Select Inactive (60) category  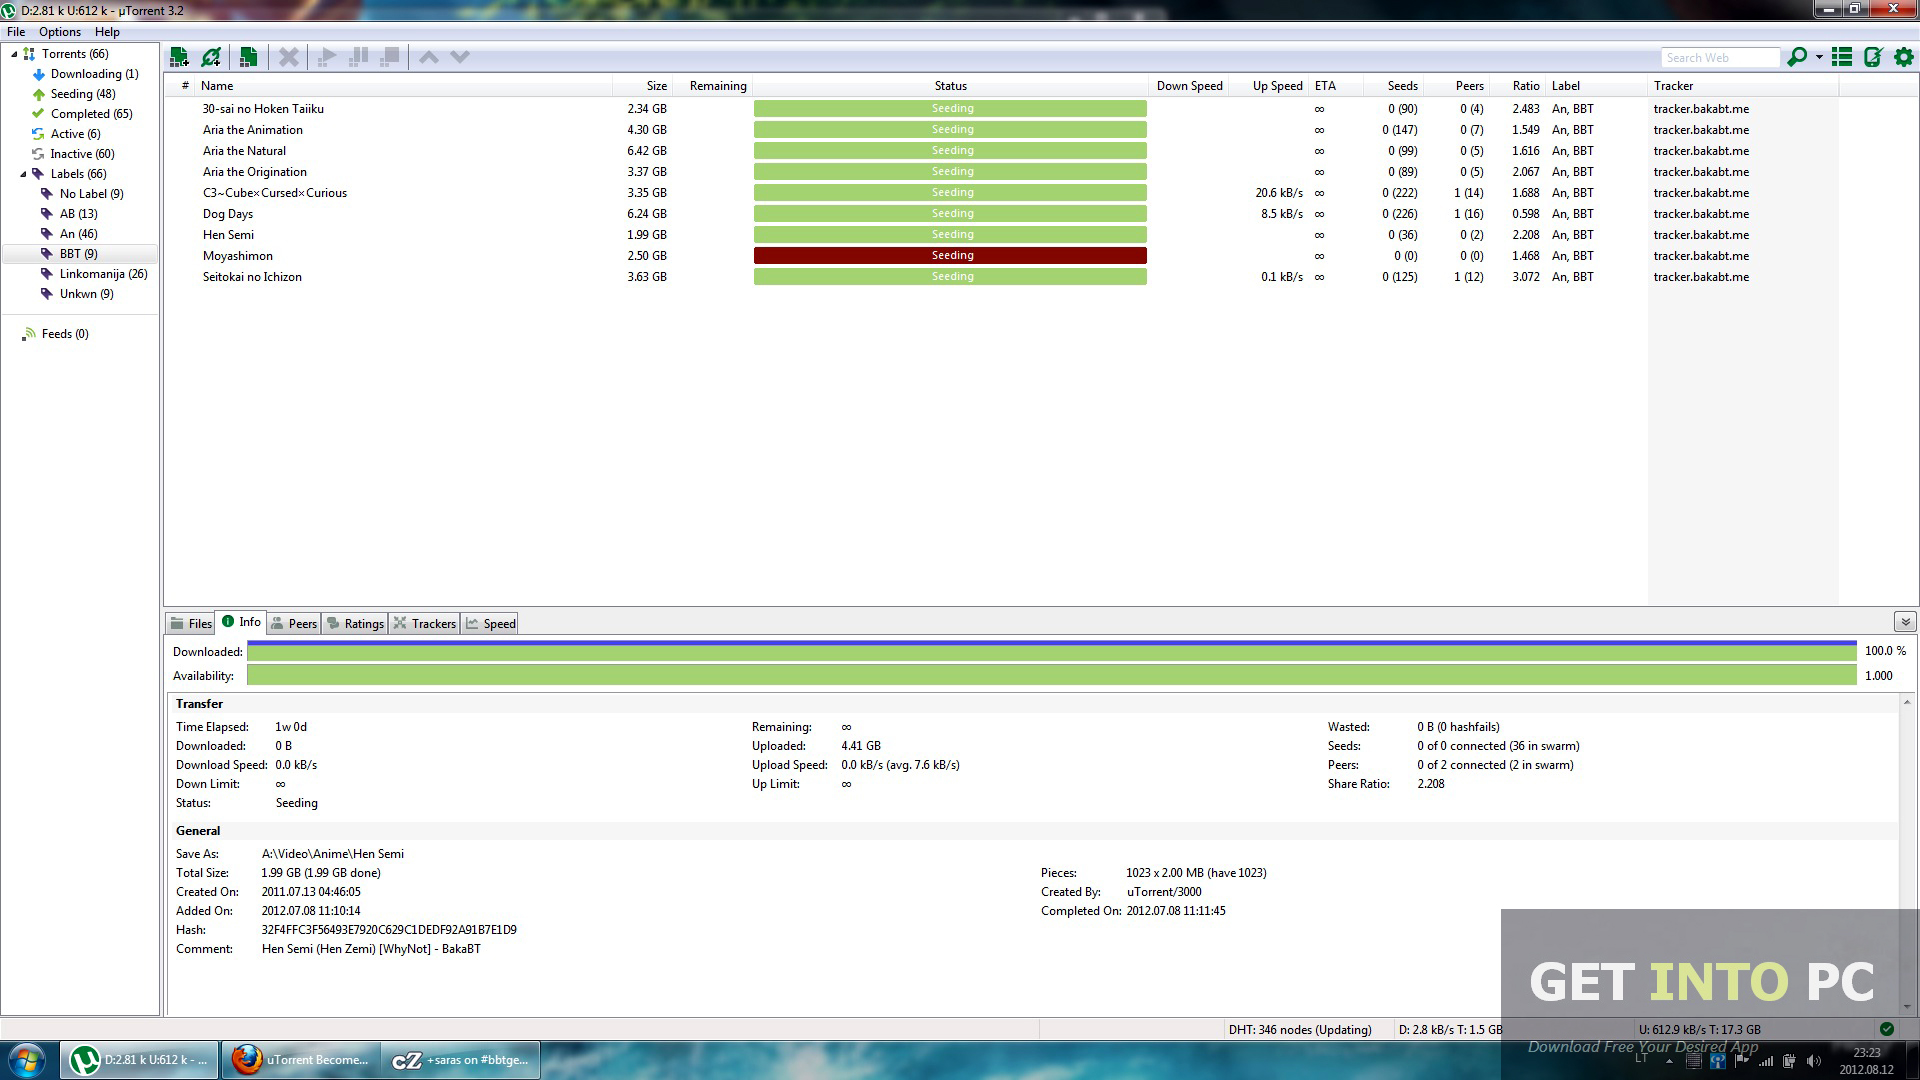[82, 154]
